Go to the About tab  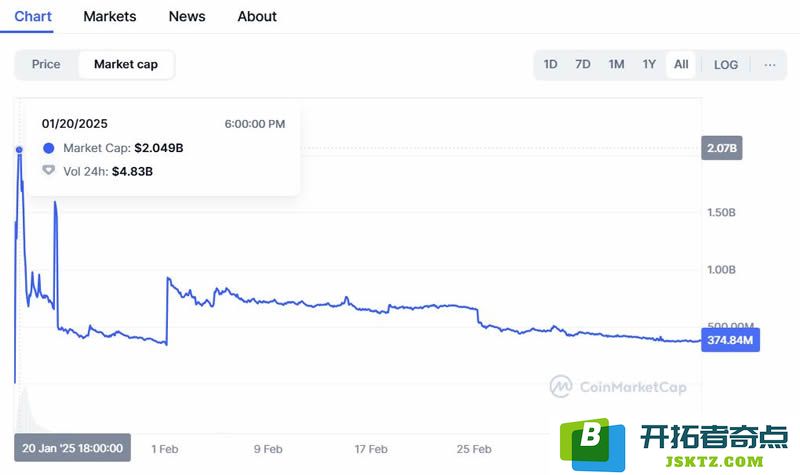(x=257, y=16)
